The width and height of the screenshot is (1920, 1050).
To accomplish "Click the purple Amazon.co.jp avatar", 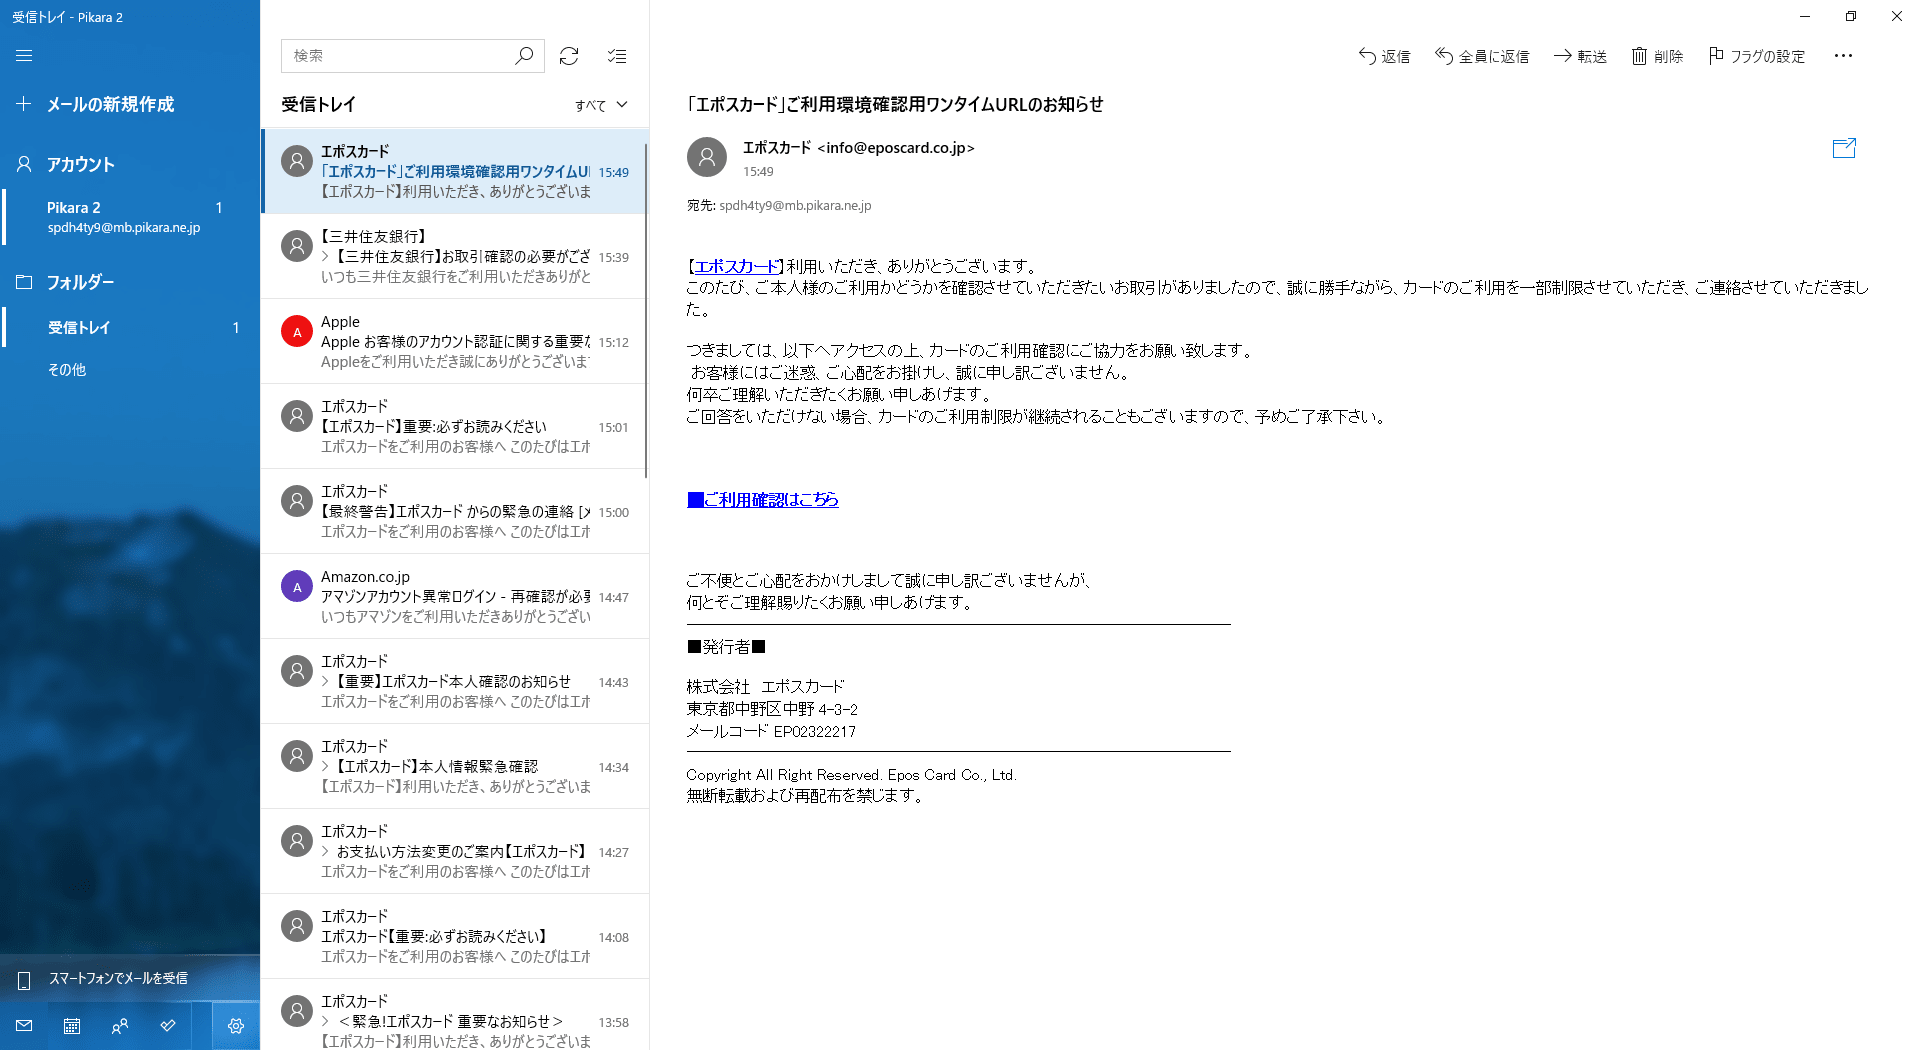I will [296, 586].
